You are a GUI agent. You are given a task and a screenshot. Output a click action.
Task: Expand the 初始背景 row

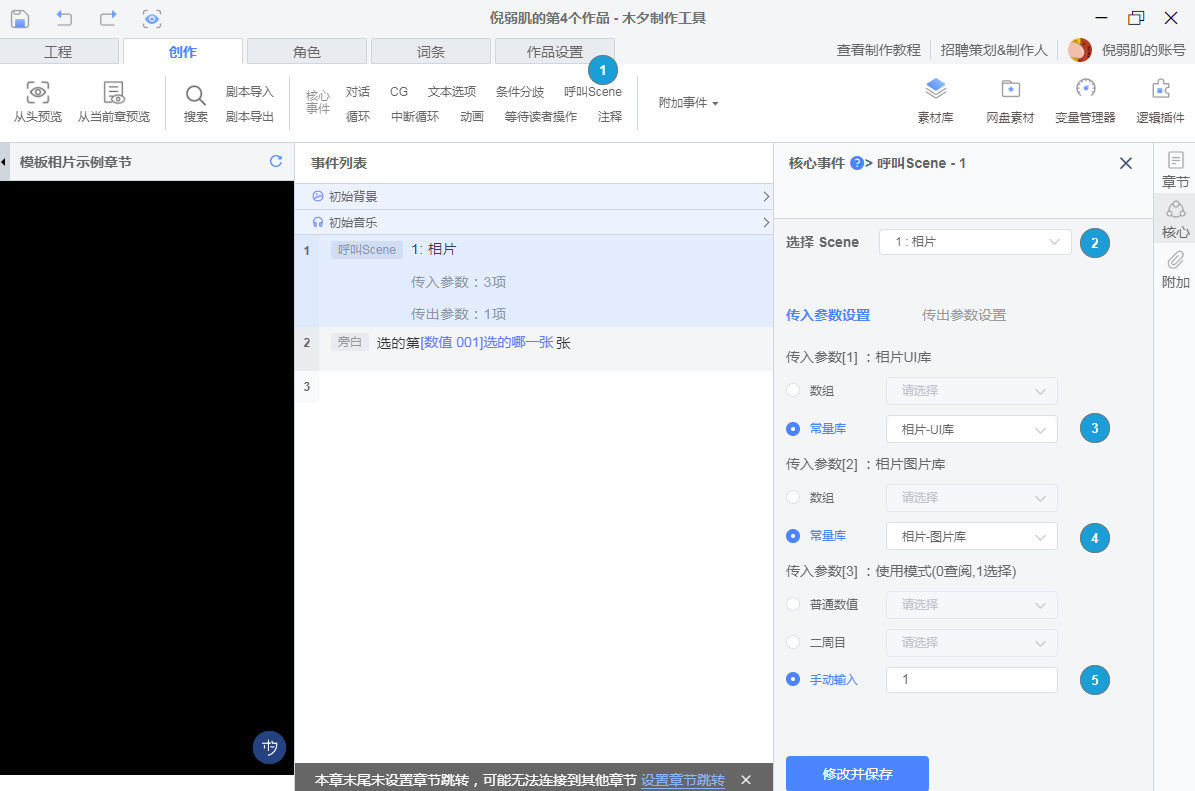765,197
